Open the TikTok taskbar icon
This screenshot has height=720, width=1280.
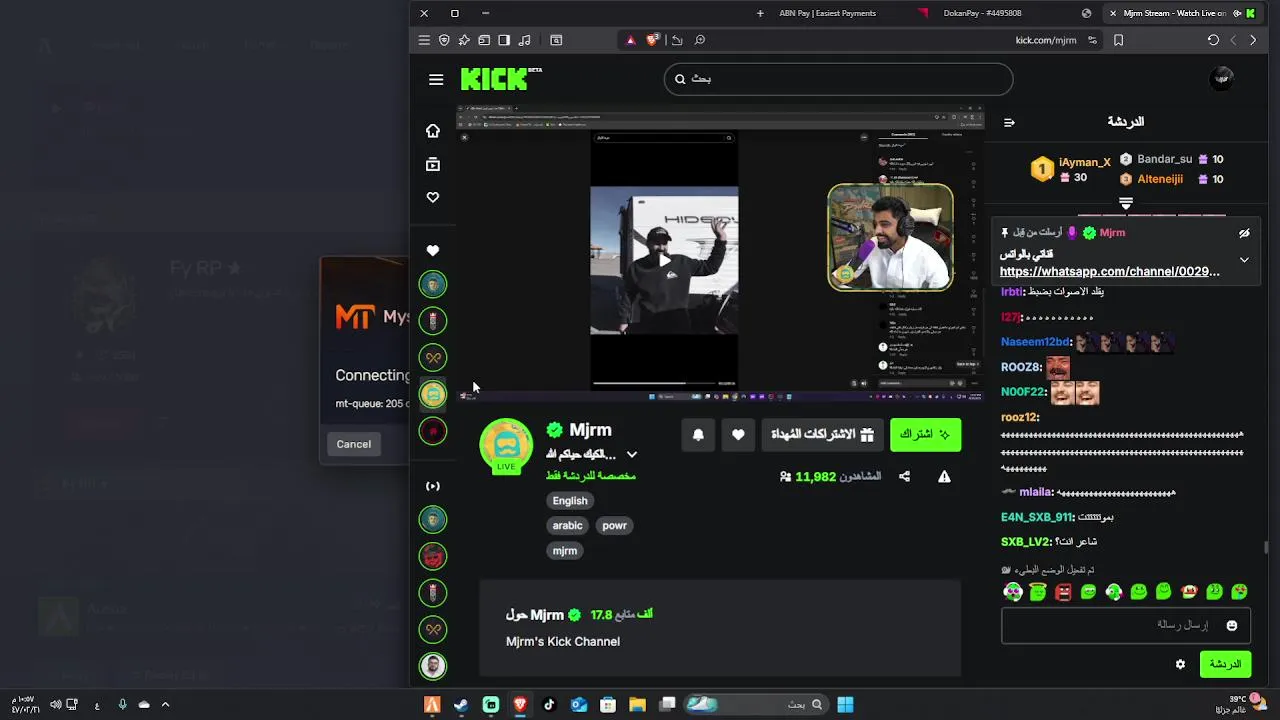[x=549, y=705]
